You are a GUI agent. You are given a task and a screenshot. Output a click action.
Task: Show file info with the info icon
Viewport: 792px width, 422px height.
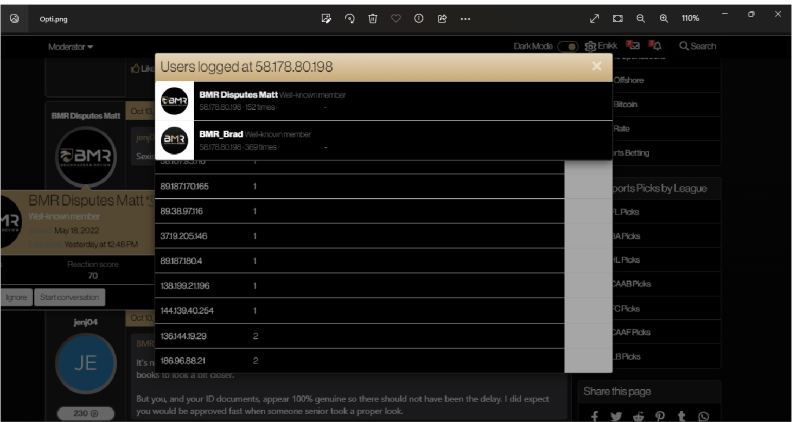click(419, 19)
